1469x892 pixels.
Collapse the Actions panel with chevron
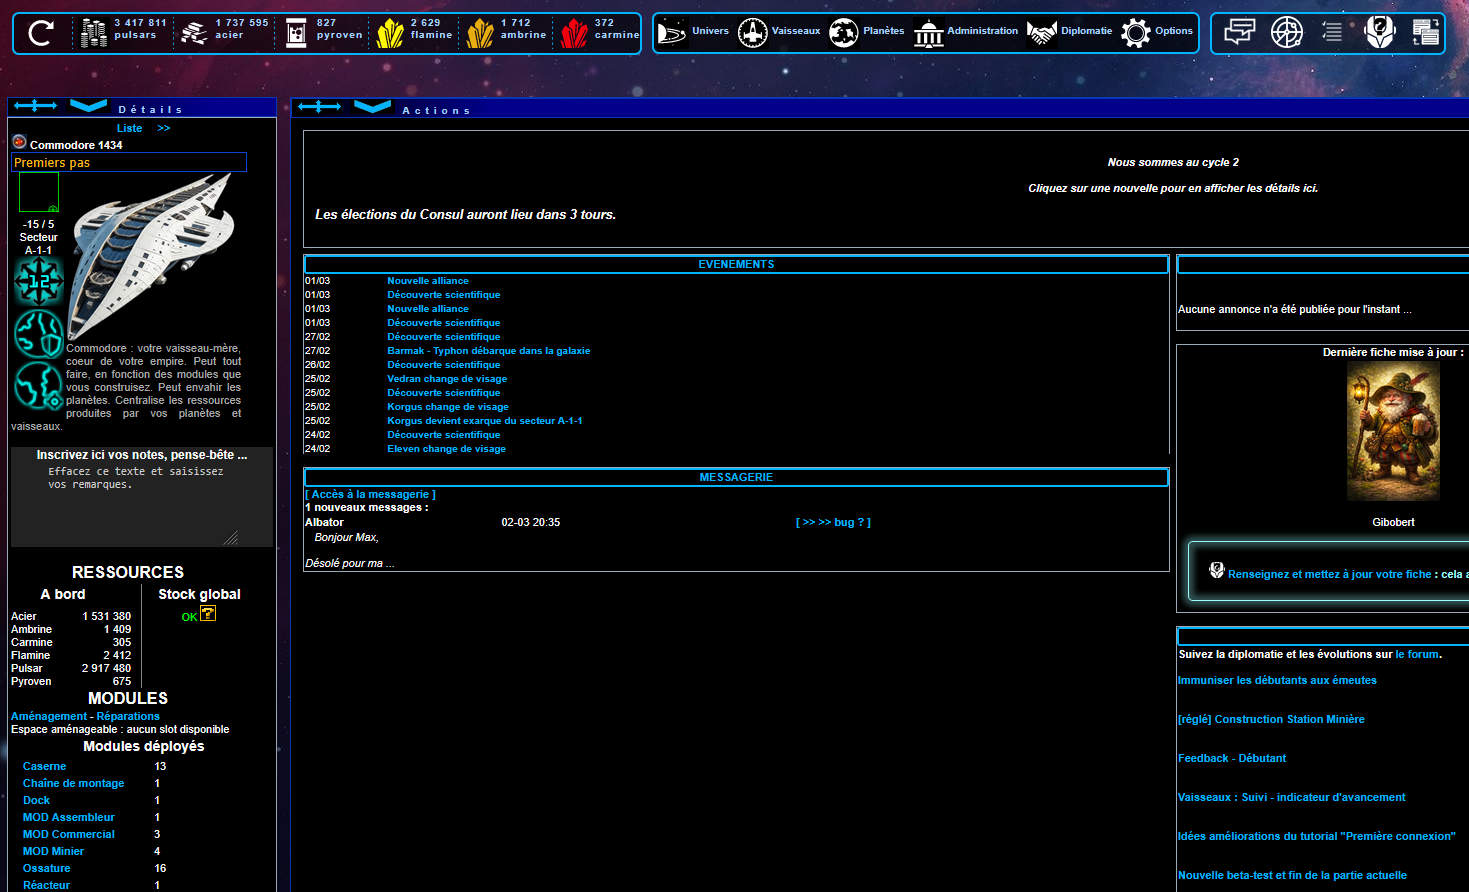coord(372,106)
